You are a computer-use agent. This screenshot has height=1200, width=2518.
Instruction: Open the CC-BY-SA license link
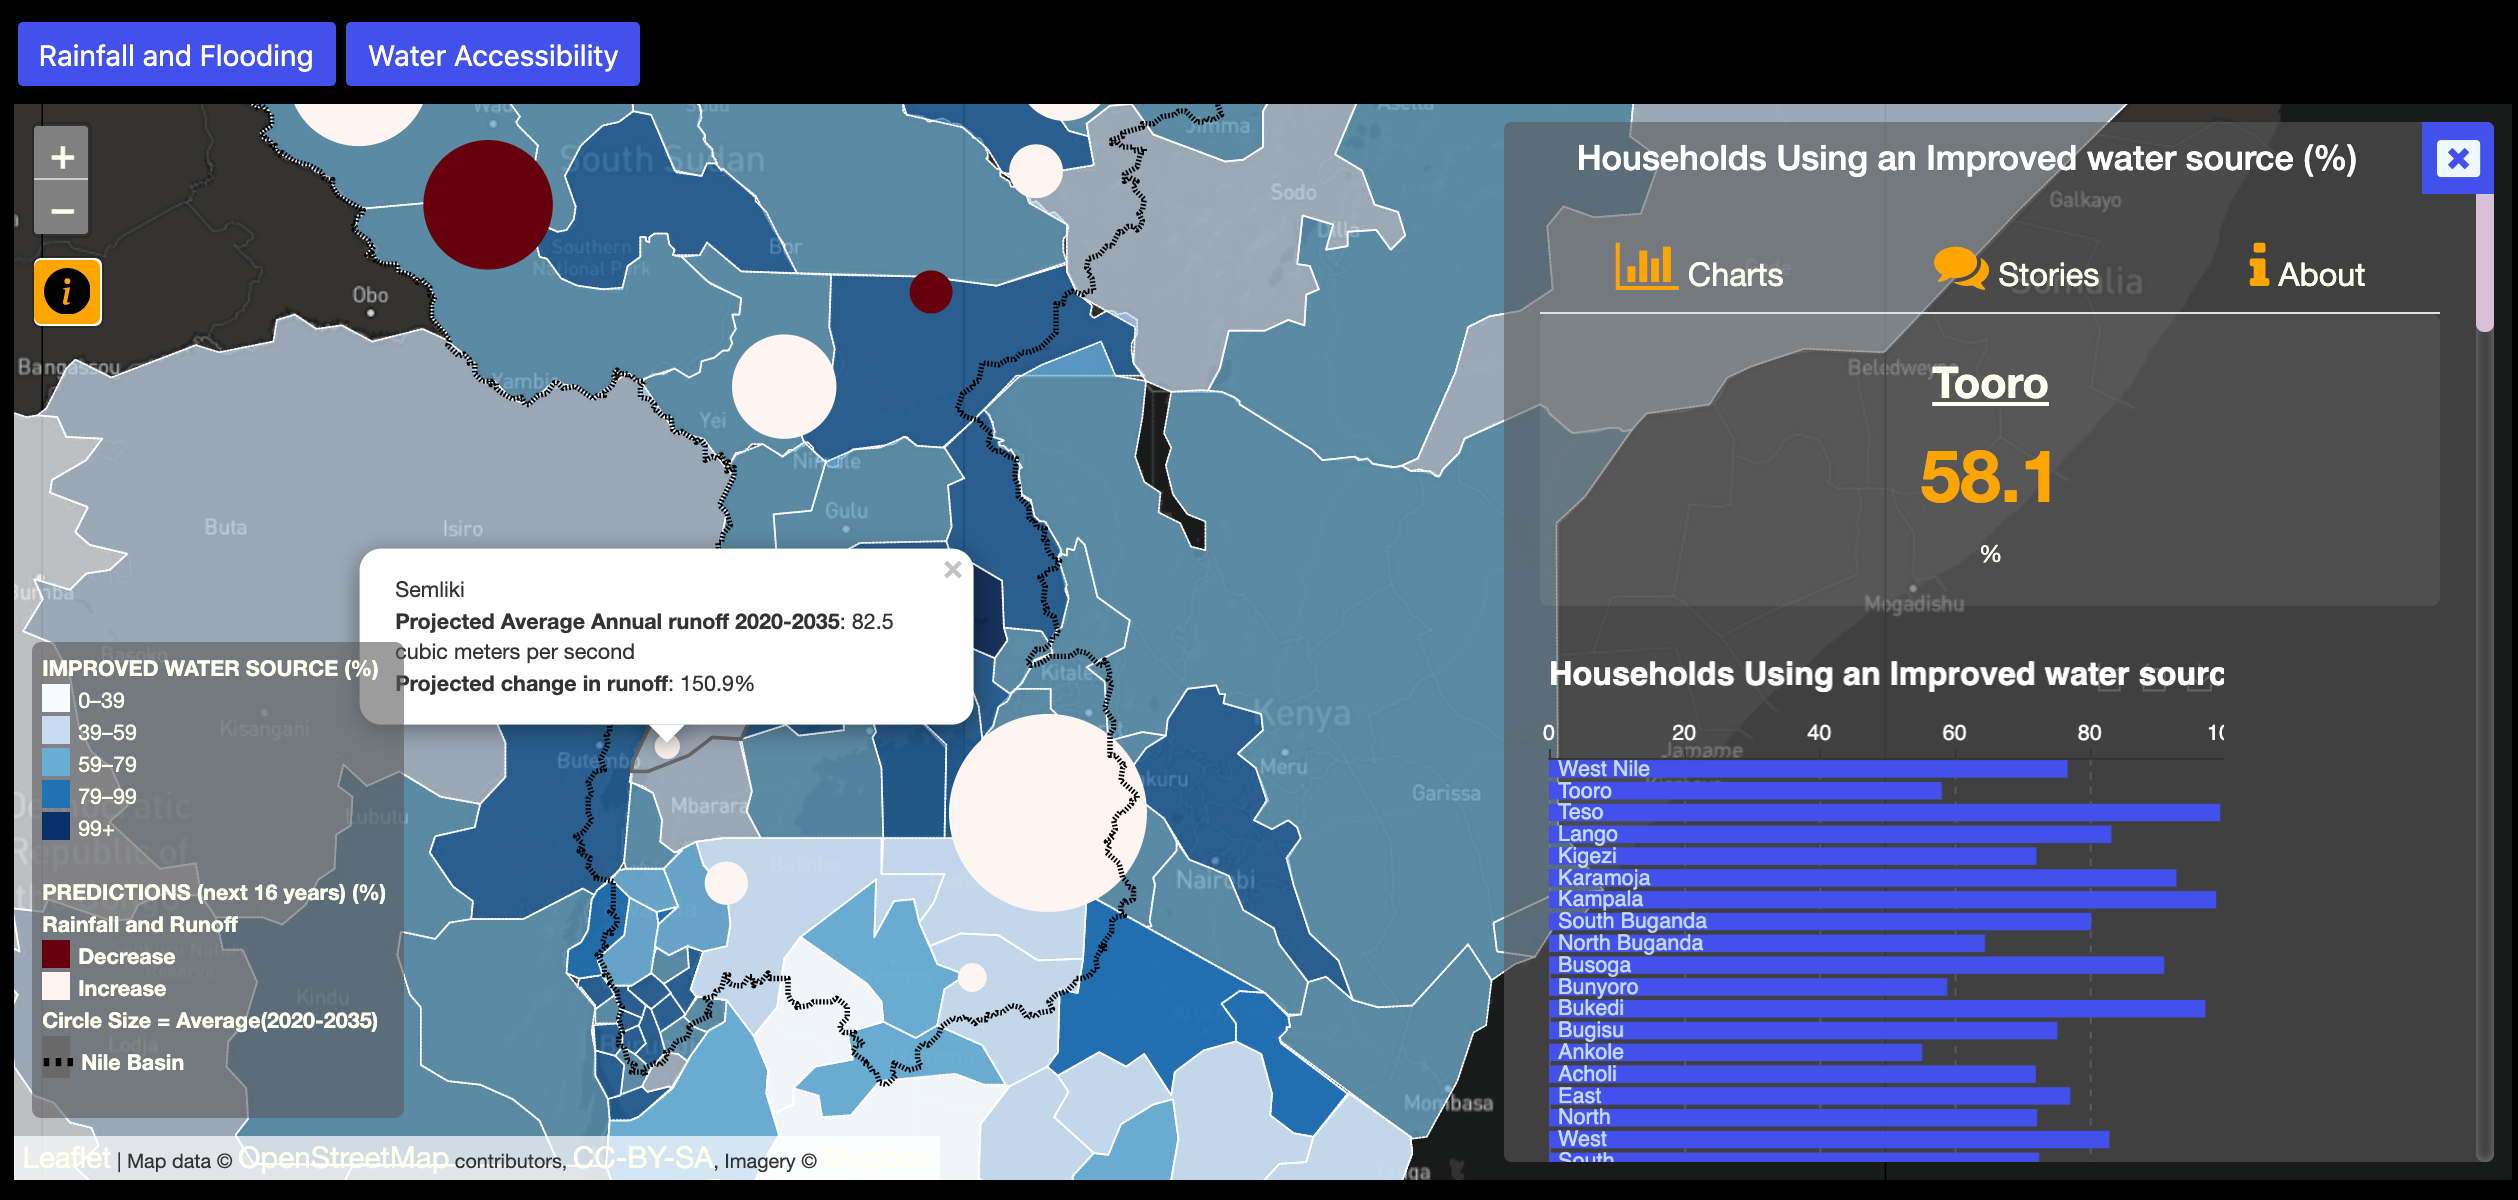(x=643, y=1158)
